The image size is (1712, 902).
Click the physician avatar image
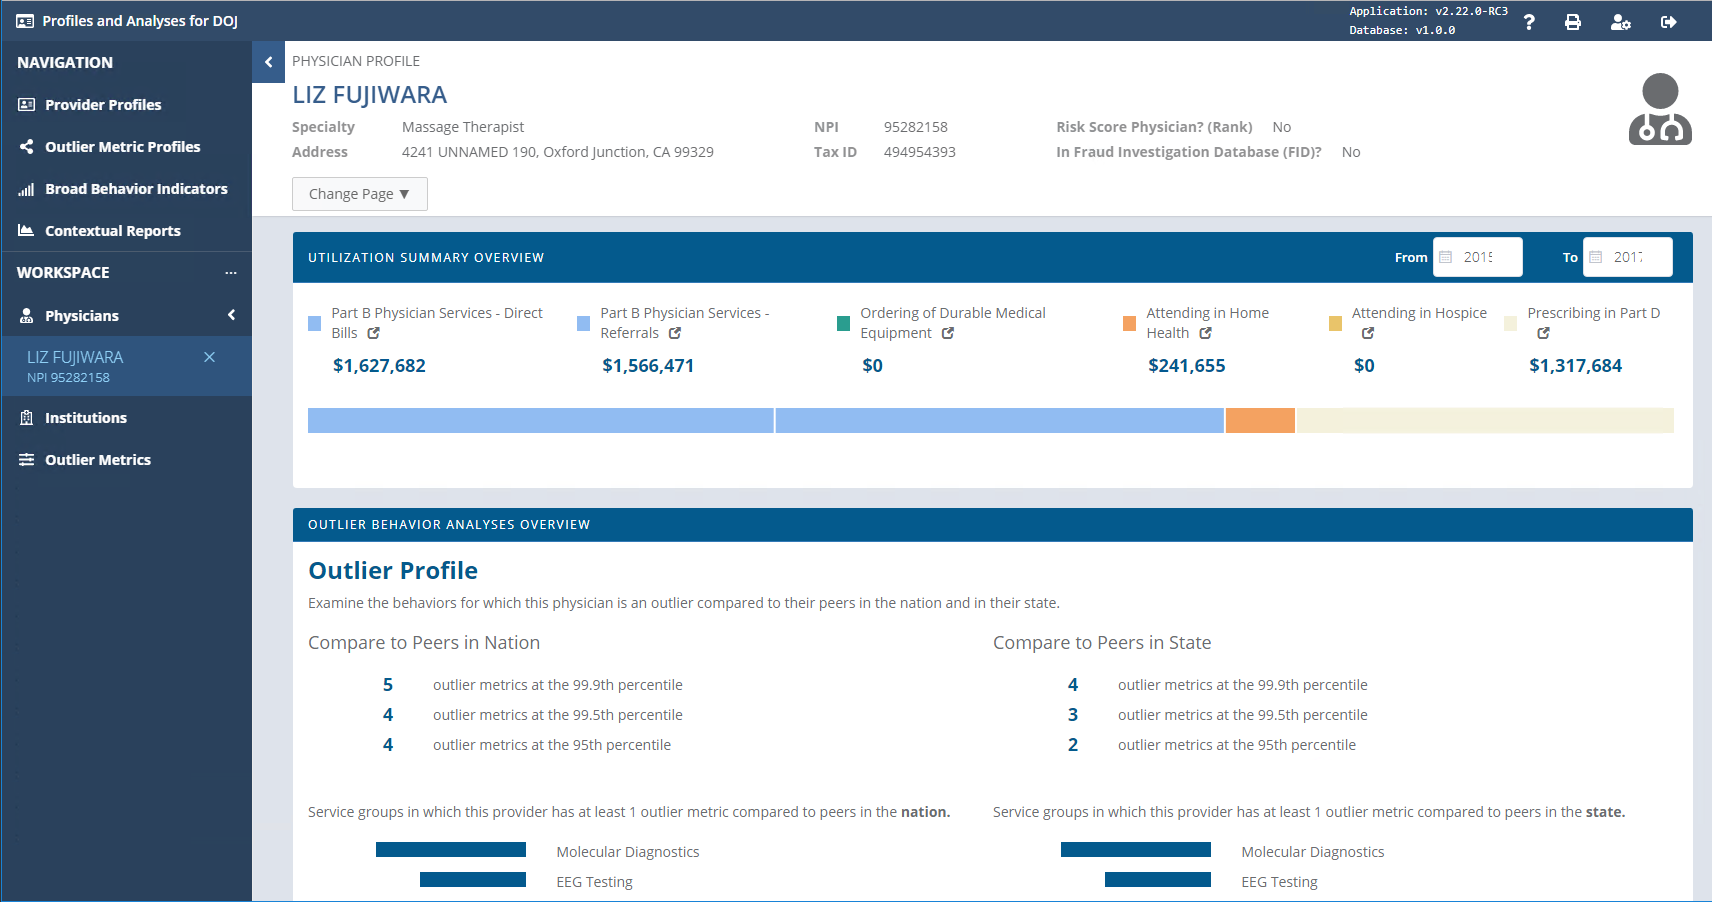(1660, 109)
